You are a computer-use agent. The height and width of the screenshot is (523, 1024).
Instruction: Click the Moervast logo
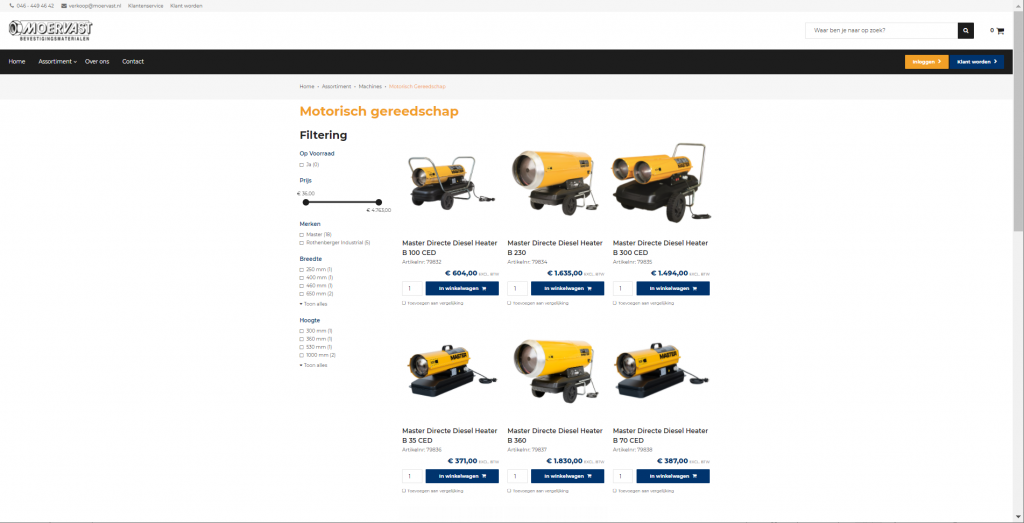[x=51, y=31]
